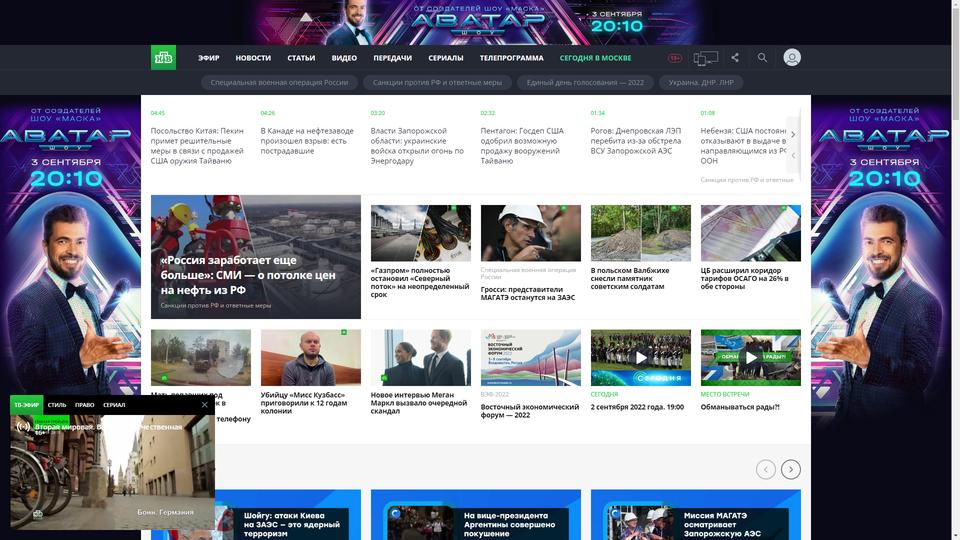Open НОВОСТИ menu item

253,58
